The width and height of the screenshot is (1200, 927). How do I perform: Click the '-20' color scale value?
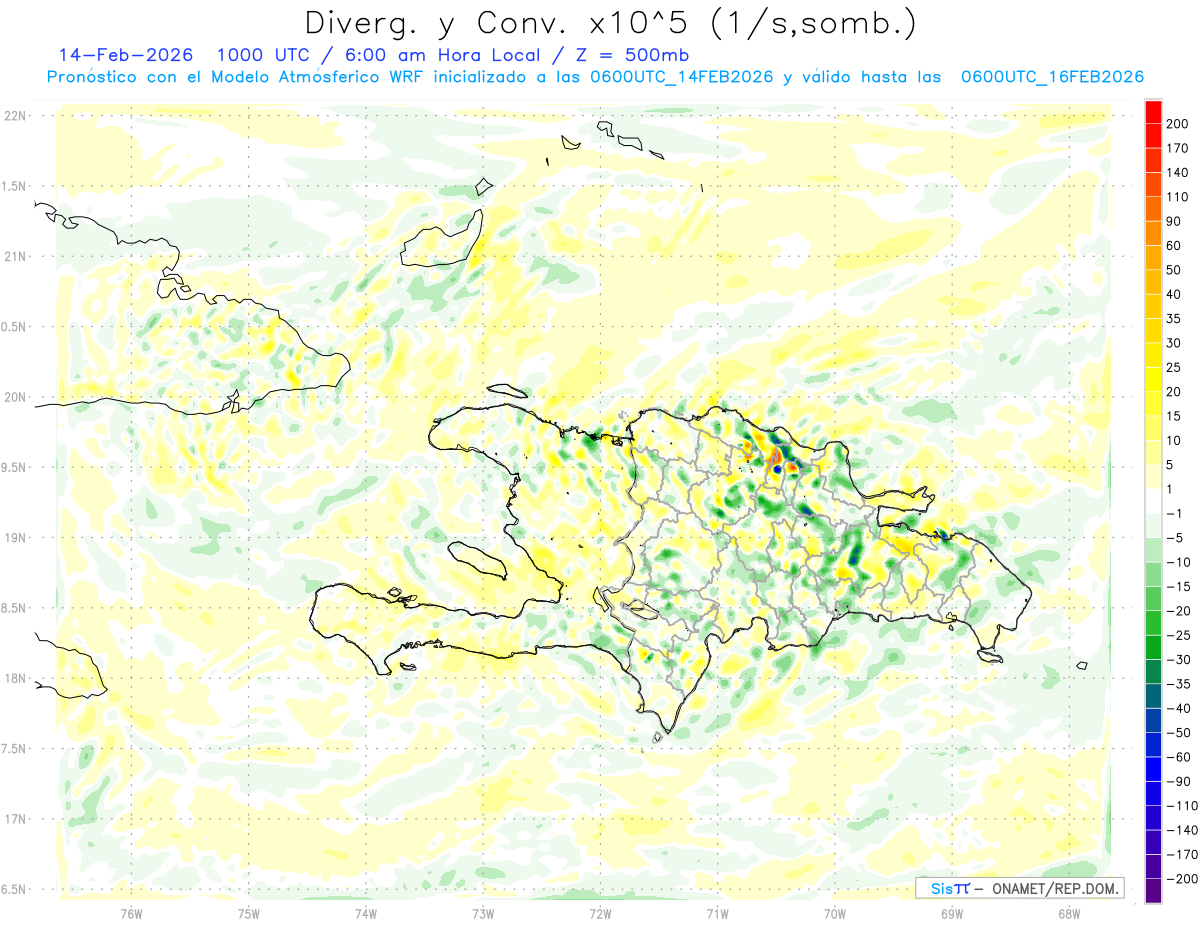coord(1180,611)
